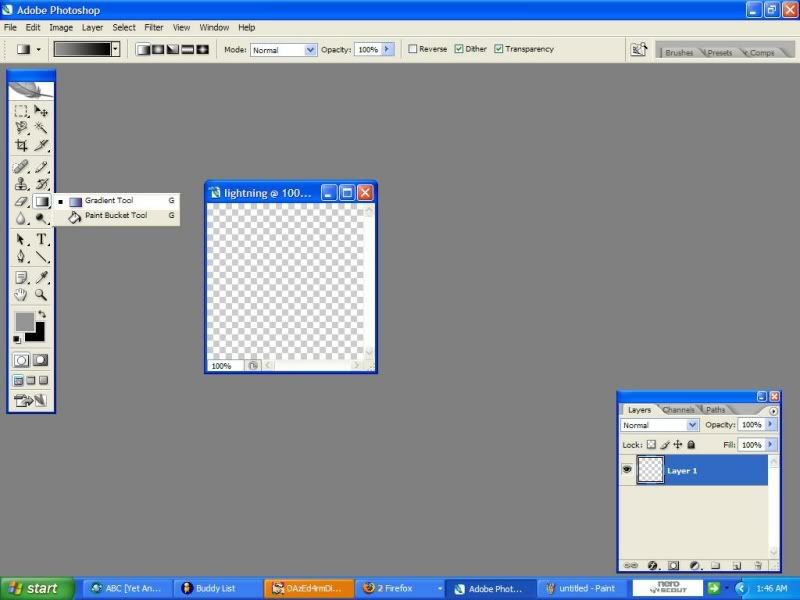The width and height of the screenshot is (800, 600).
Task: Select the Healing Brush tool
Action: point(21,167)
